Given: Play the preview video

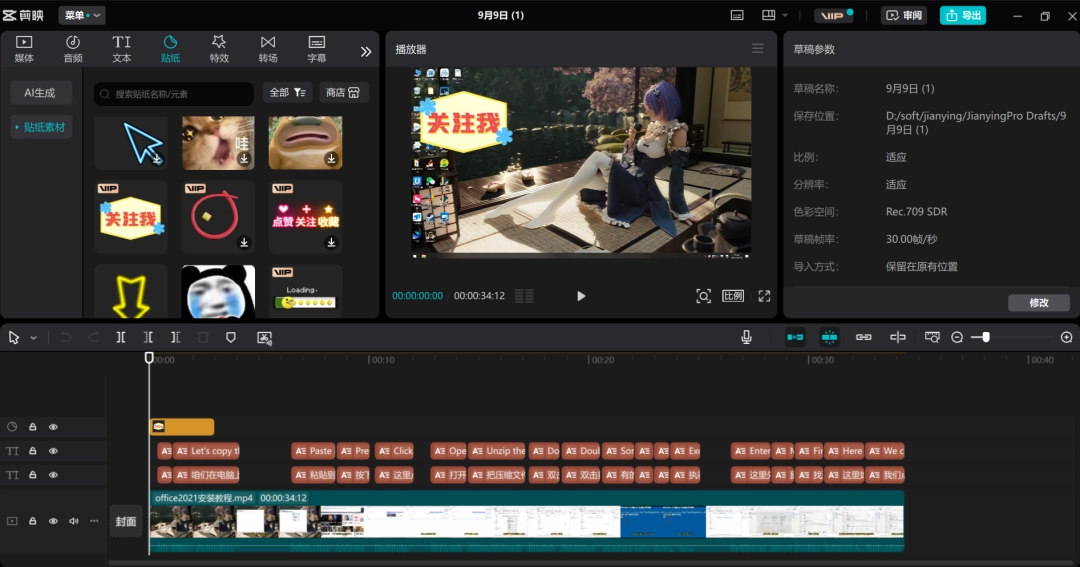Looking at the screenshot, I should coord(581,296).
